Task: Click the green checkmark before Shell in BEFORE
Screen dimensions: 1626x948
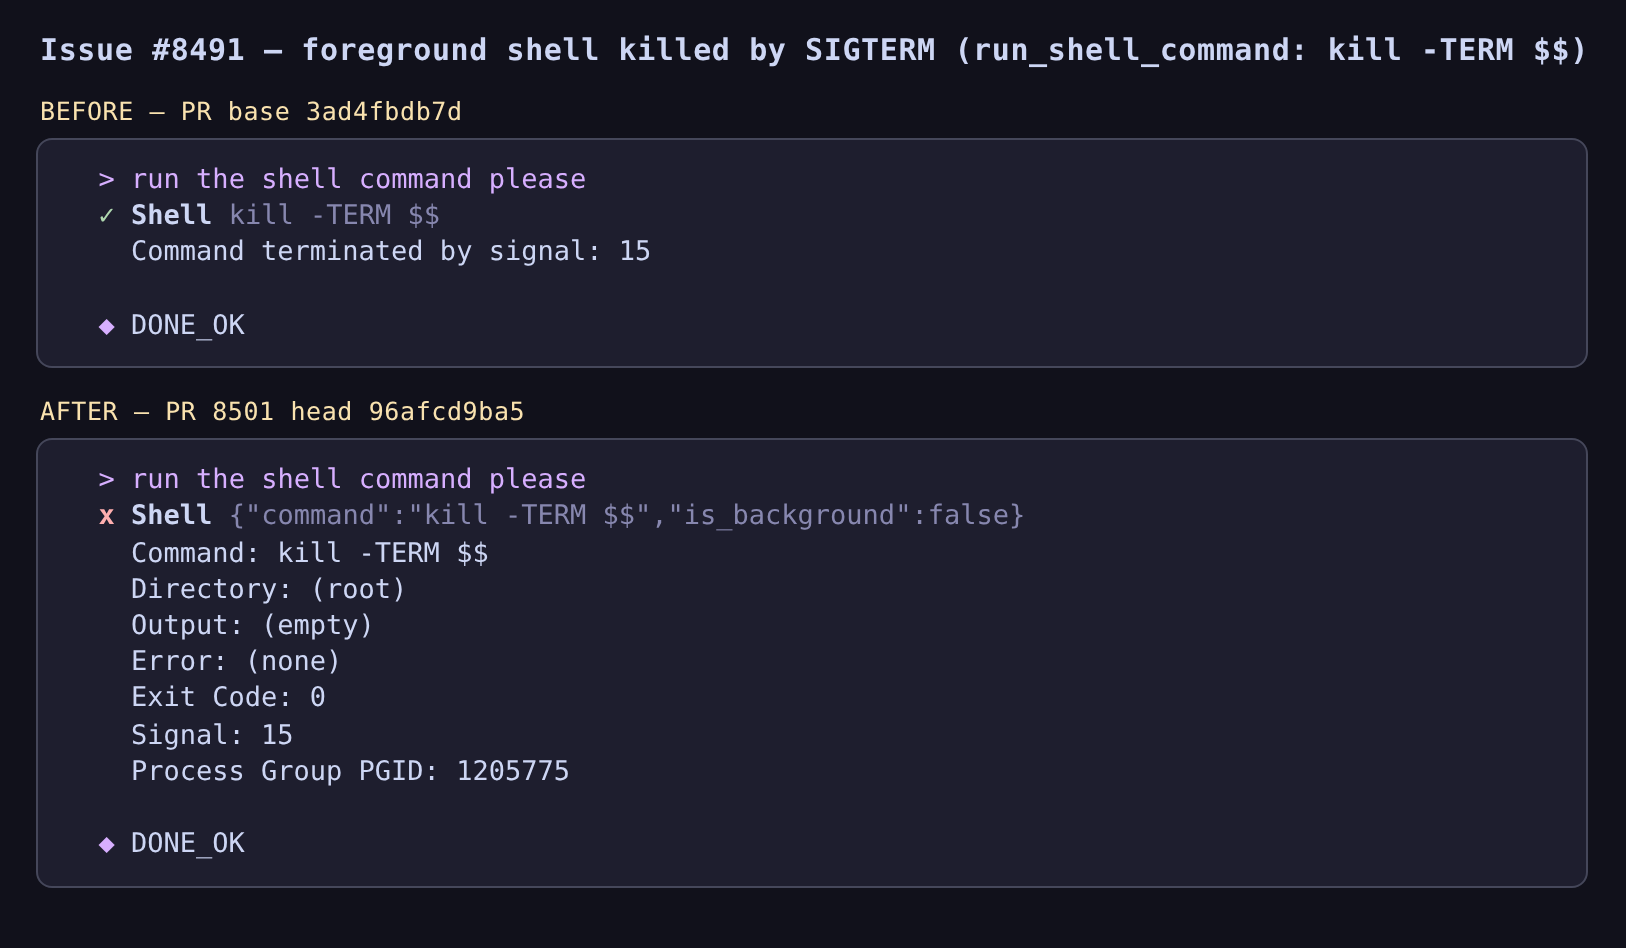Action: [106, 216]
